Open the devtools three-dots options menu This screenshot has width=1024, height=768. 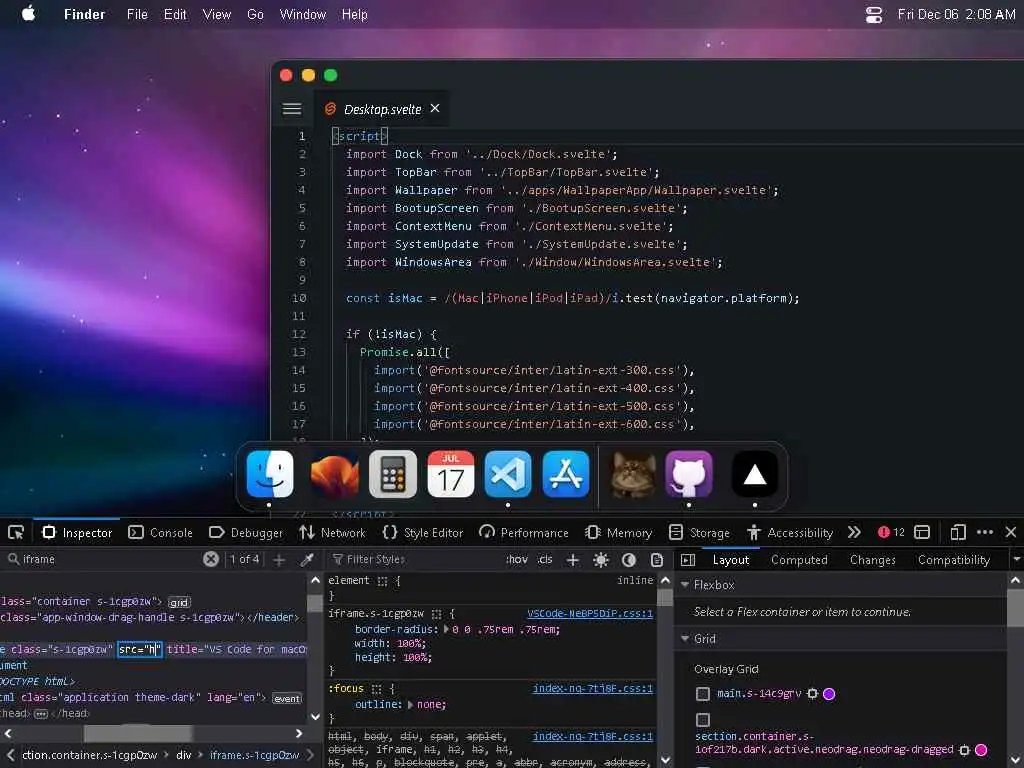tap(985, 533)
